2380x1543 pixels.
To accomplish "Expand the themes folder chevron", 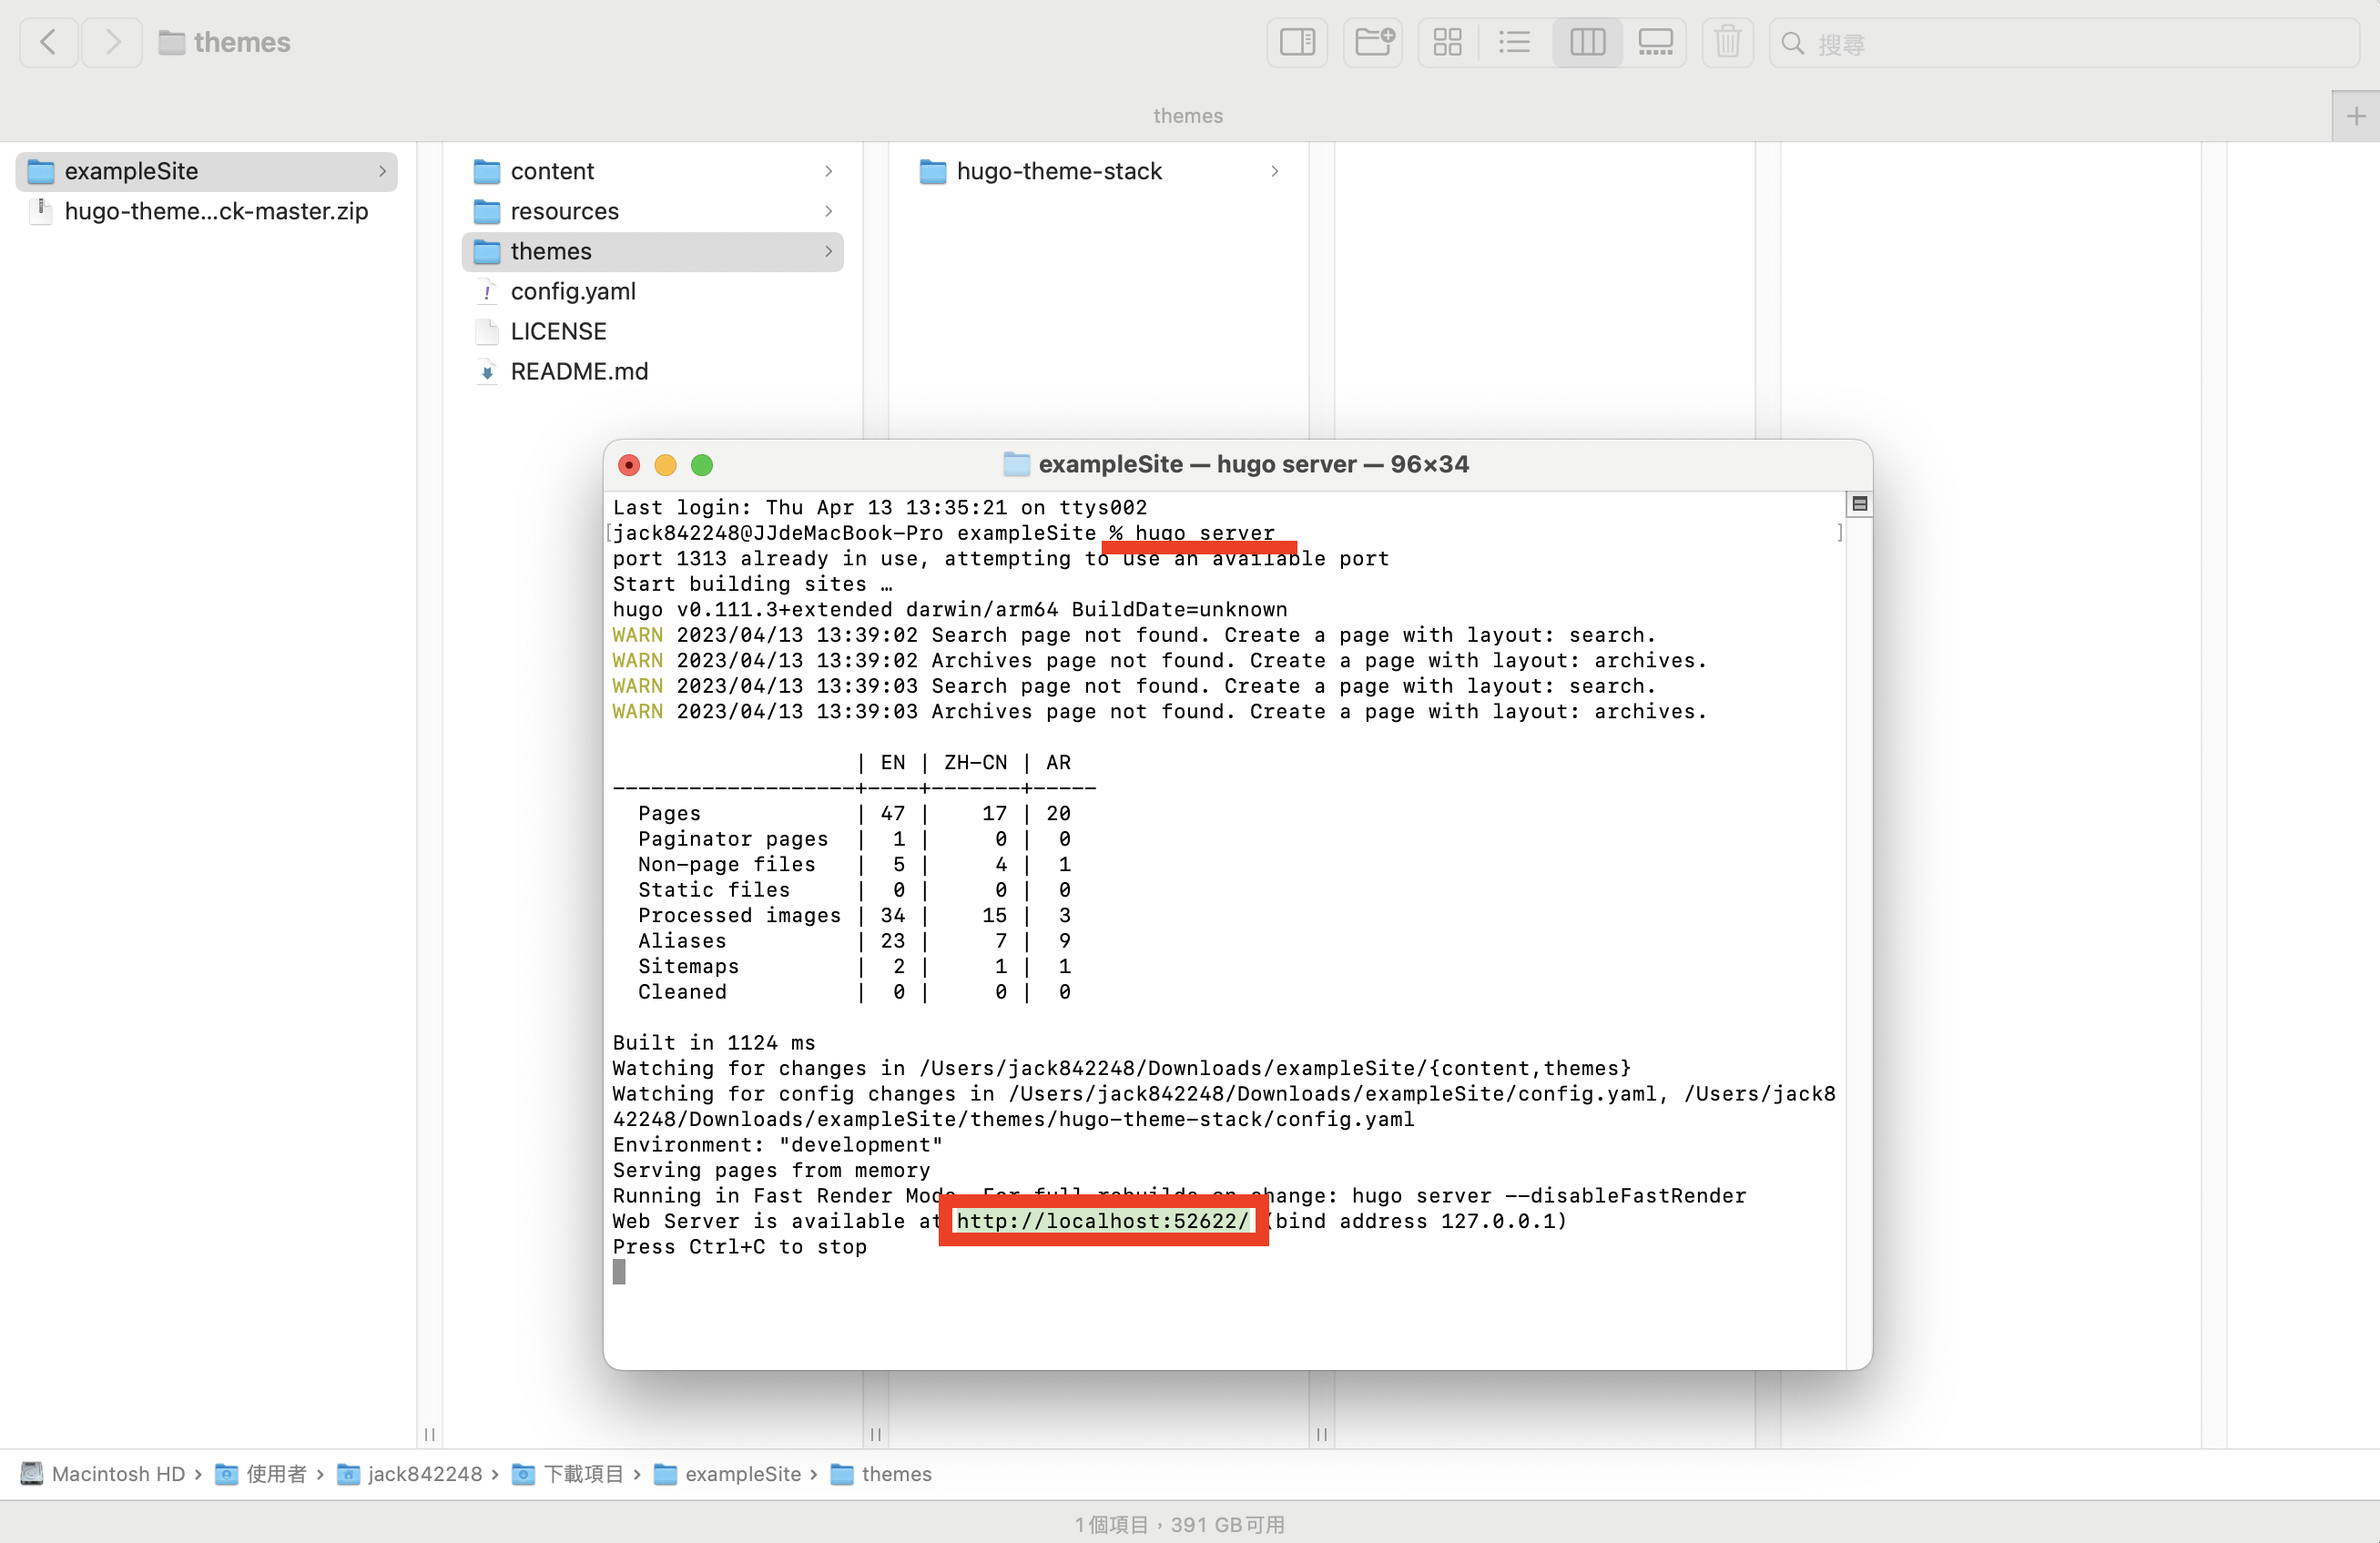I will (x=828, y=251).
